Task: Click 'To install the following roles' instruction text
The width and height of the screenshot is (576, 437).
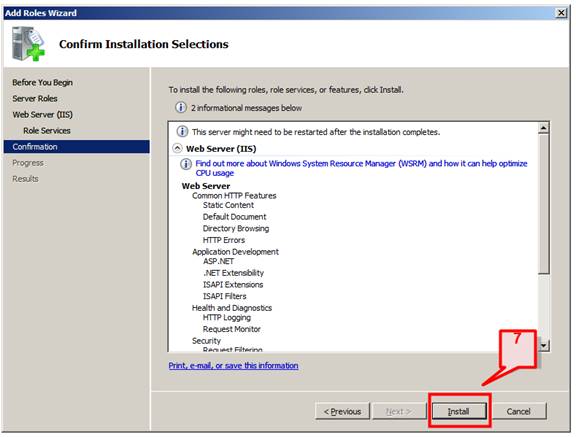Action: [286, 90]
